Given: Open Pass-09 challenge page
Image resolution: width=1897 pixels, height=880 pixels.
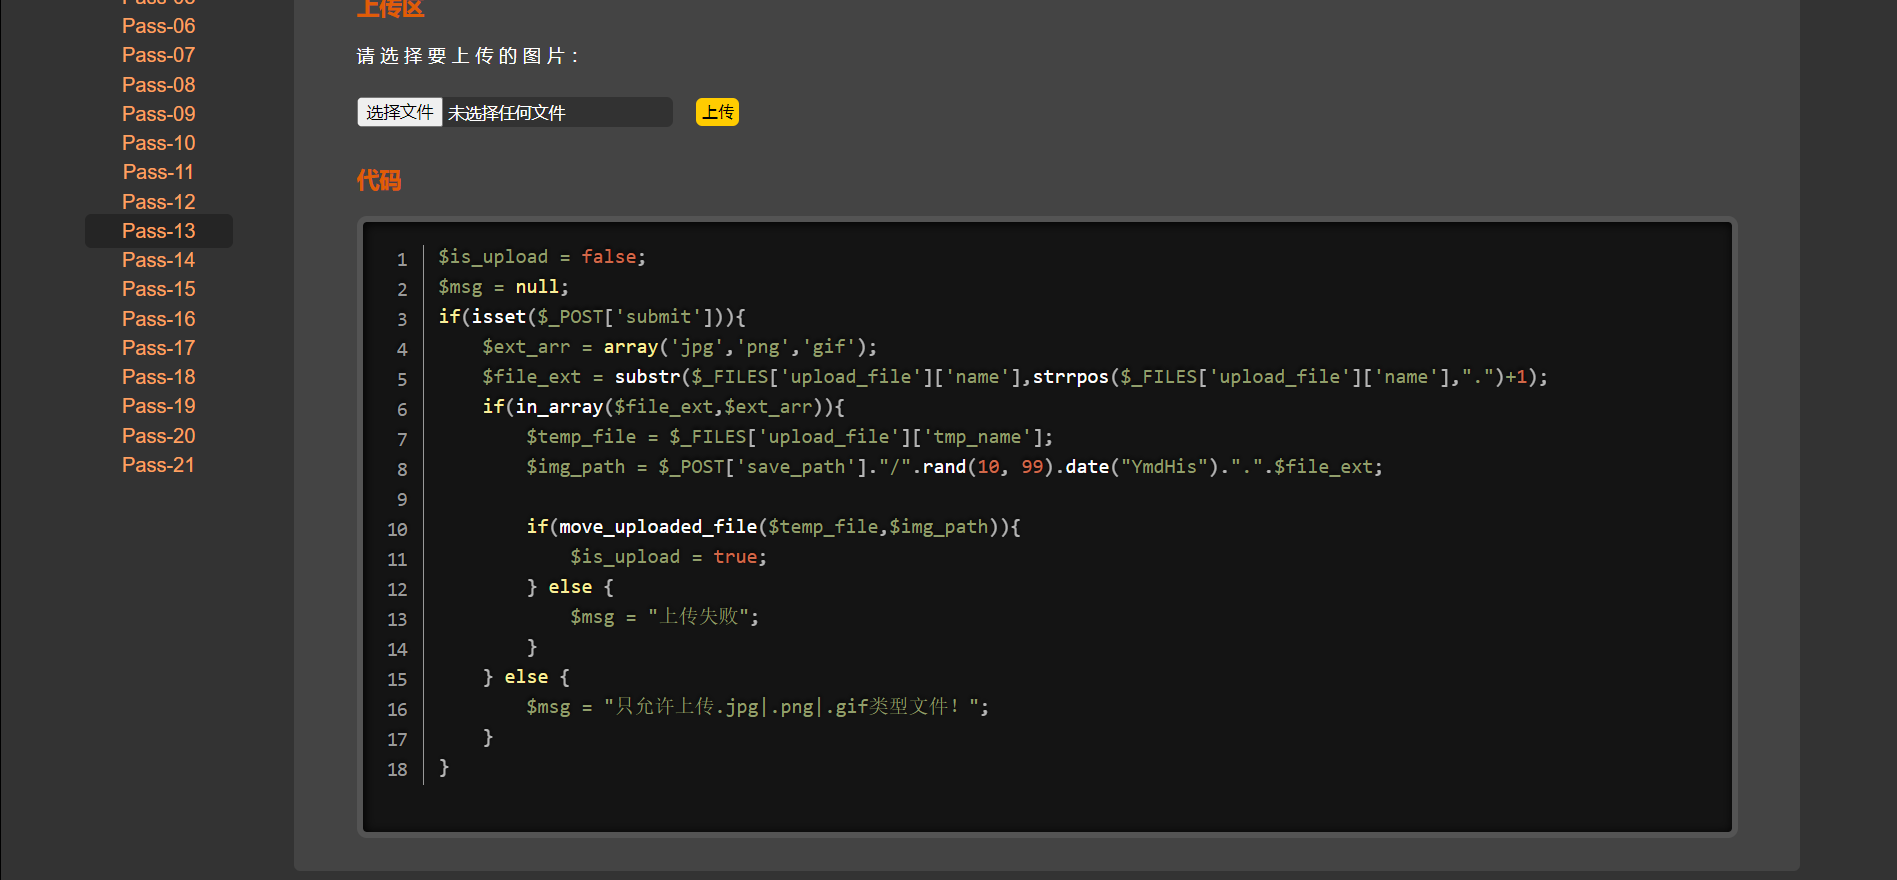Looking at the screenshot, I should point(158,114).
